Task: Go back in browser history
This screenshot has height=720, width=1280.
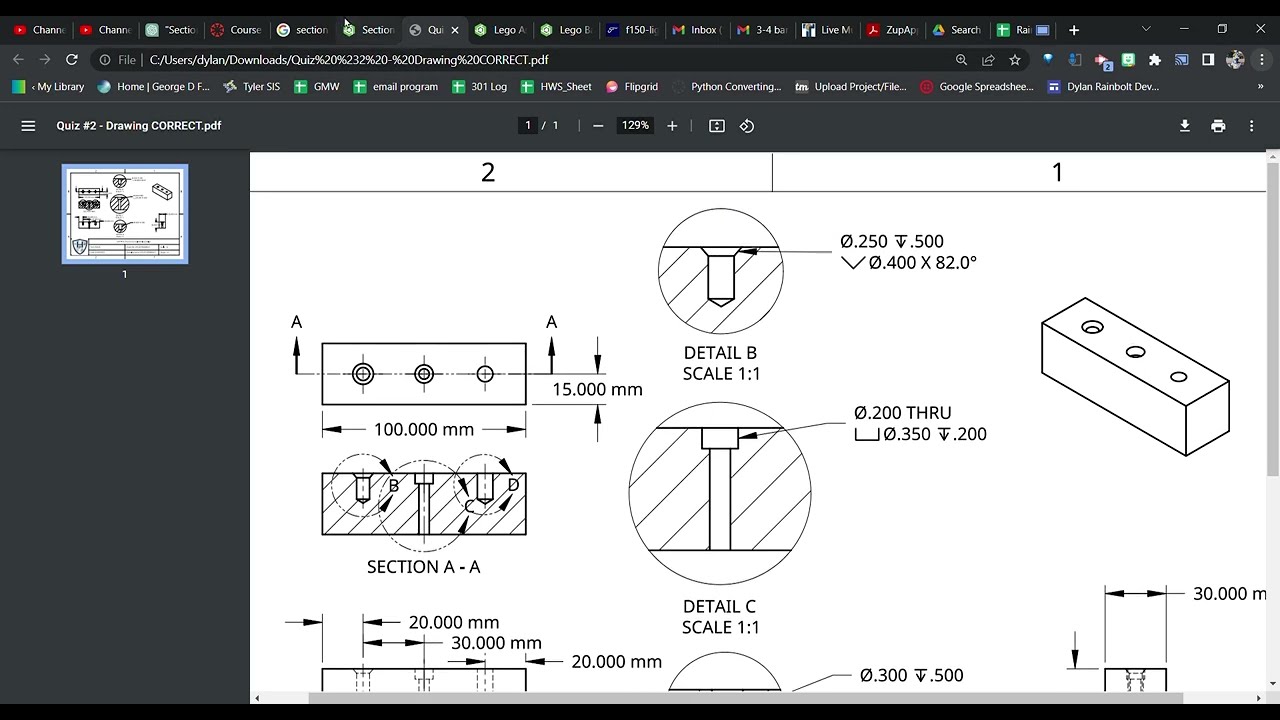Action: (18, 60)
